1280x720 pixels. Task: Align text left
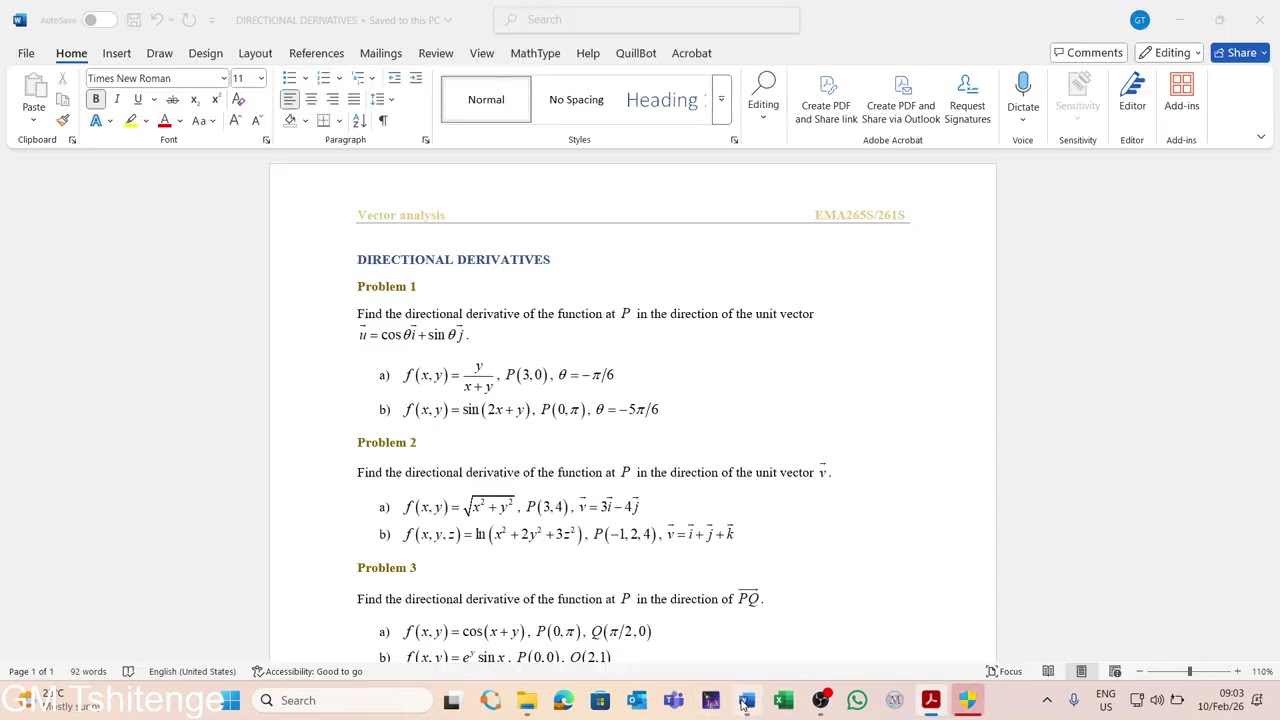click(289, 99)
